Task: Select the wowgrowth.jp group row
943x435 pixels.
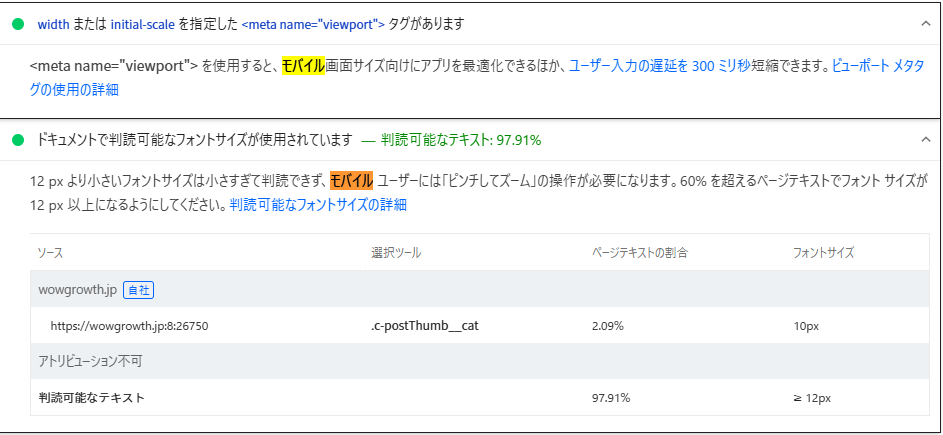Action: pos(78,290)
